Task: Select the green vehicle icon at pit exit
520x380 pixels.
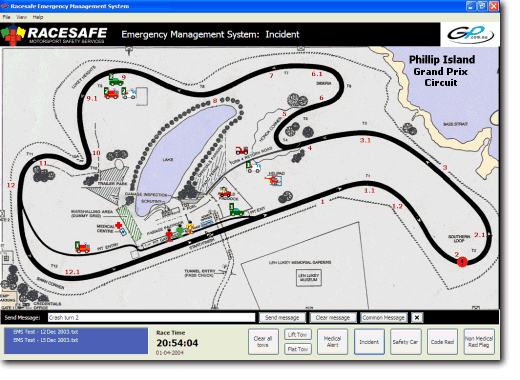Action: coord(236,210)
